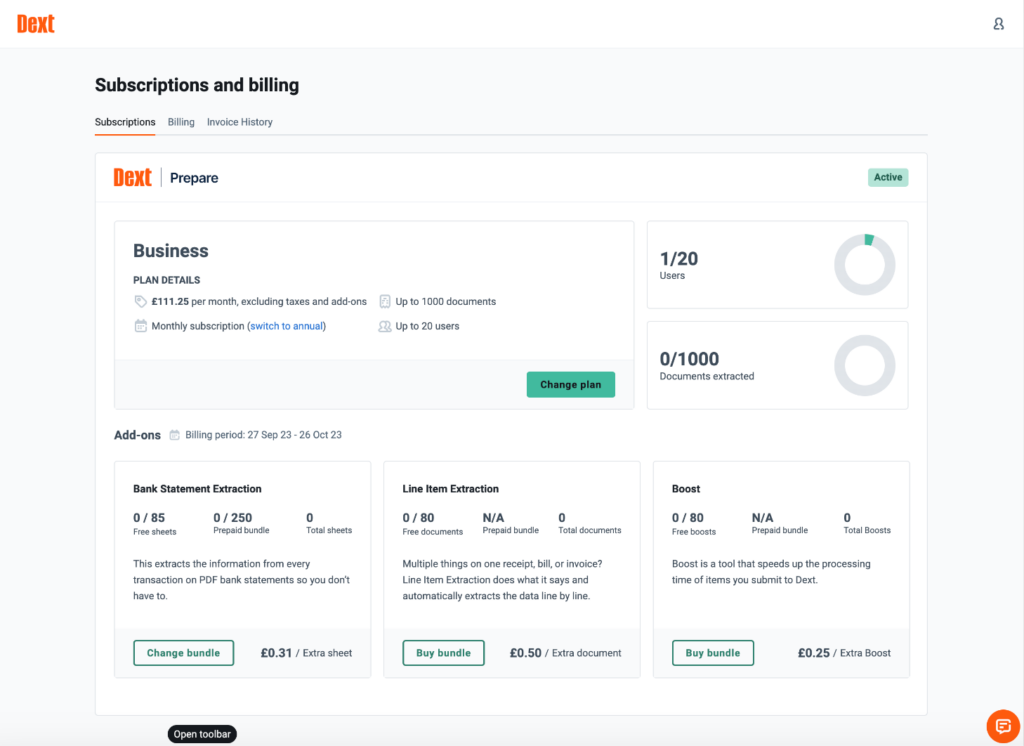1024x746 pixels.
Task: Click the Users usage donut chart
Action: click(865, 265)
